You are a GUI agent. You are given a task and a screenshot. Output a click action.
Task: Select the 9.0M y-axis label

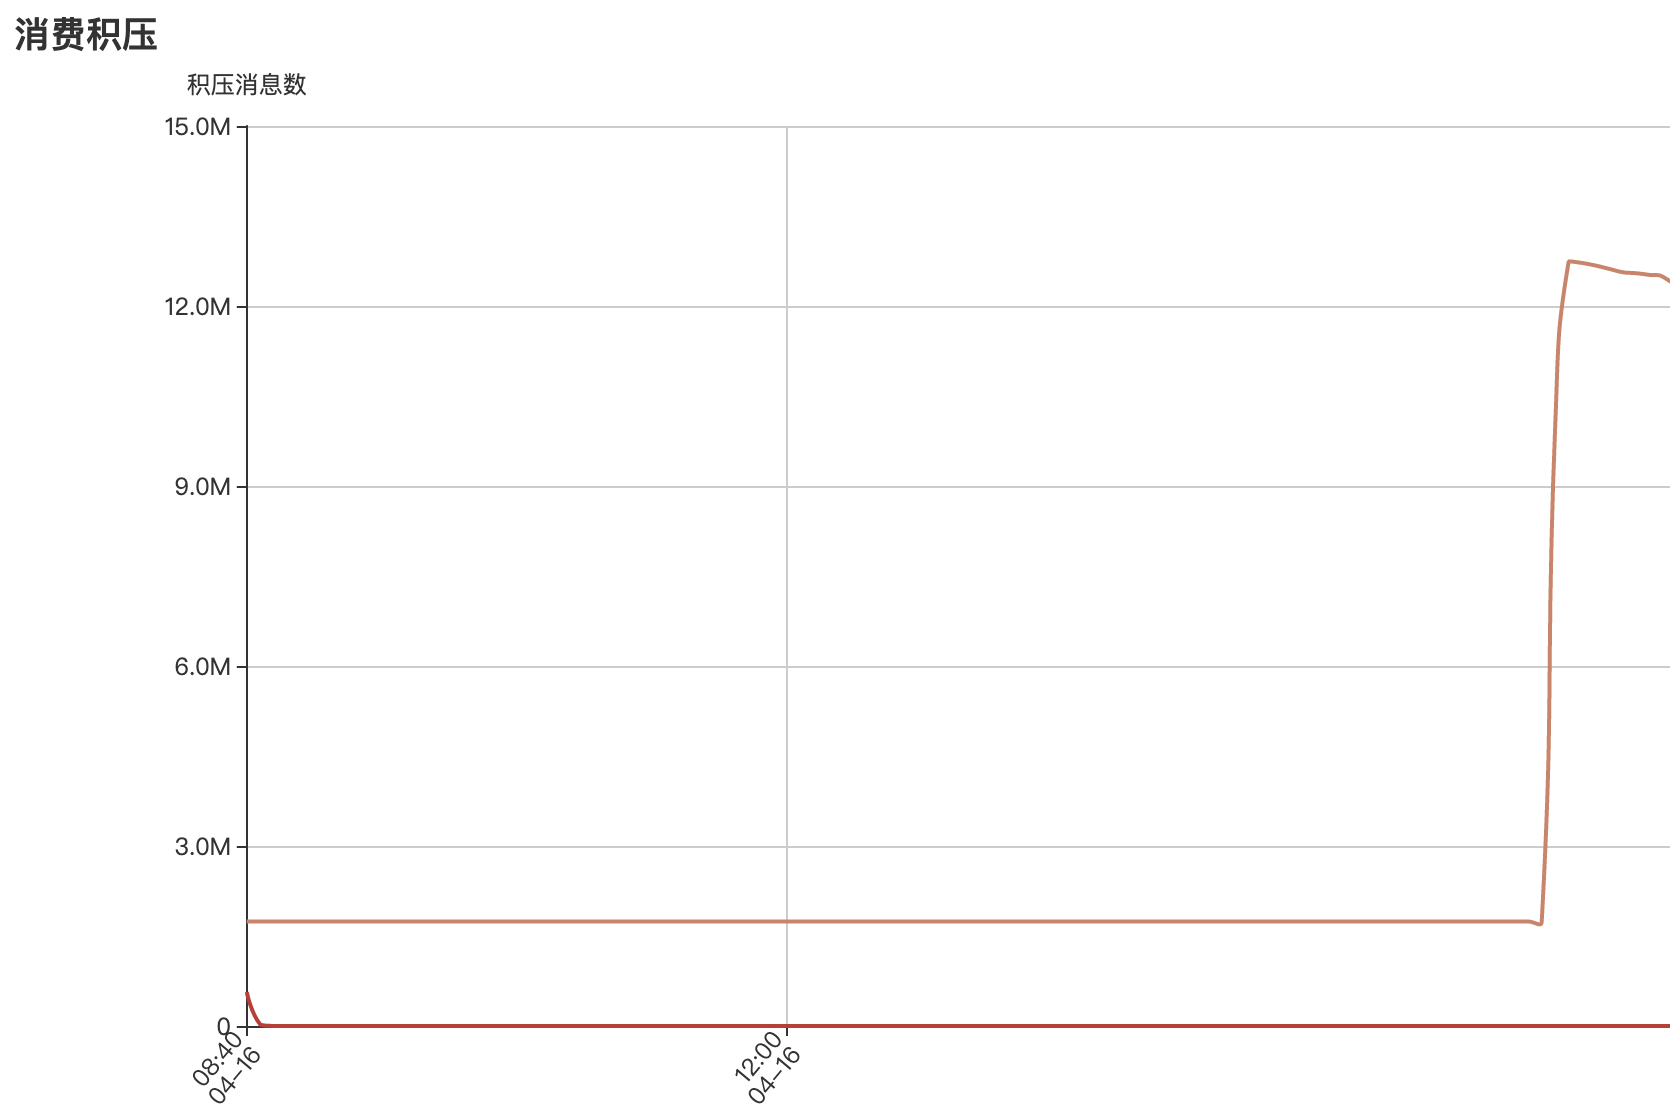(203, 487)
